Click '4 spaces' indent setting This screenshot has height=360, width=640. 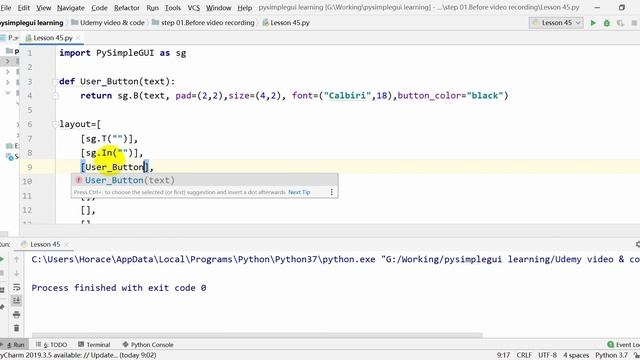point(576,356)
